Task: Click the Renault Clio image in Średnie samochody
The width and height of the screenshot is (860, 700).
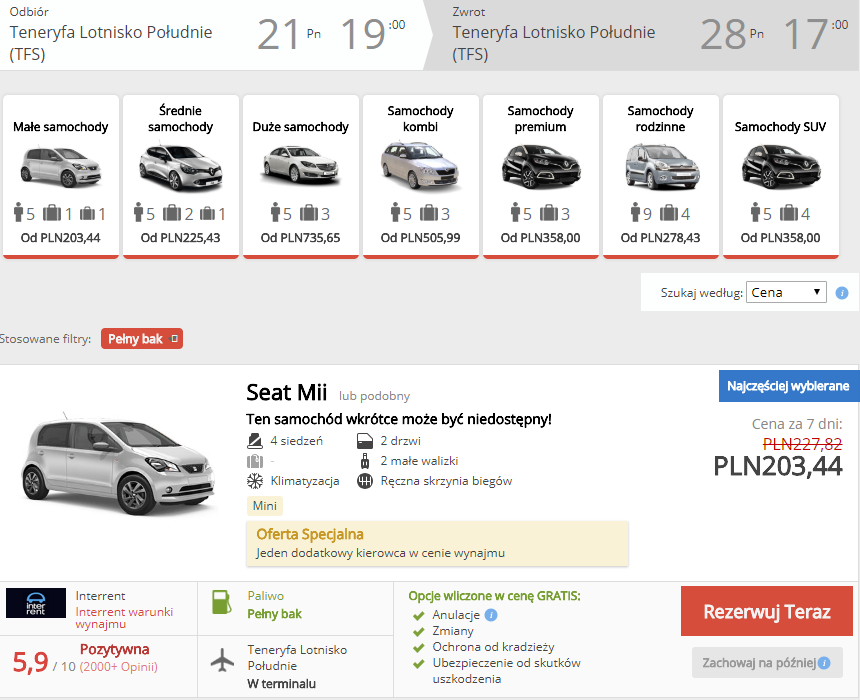Action: 180,167
